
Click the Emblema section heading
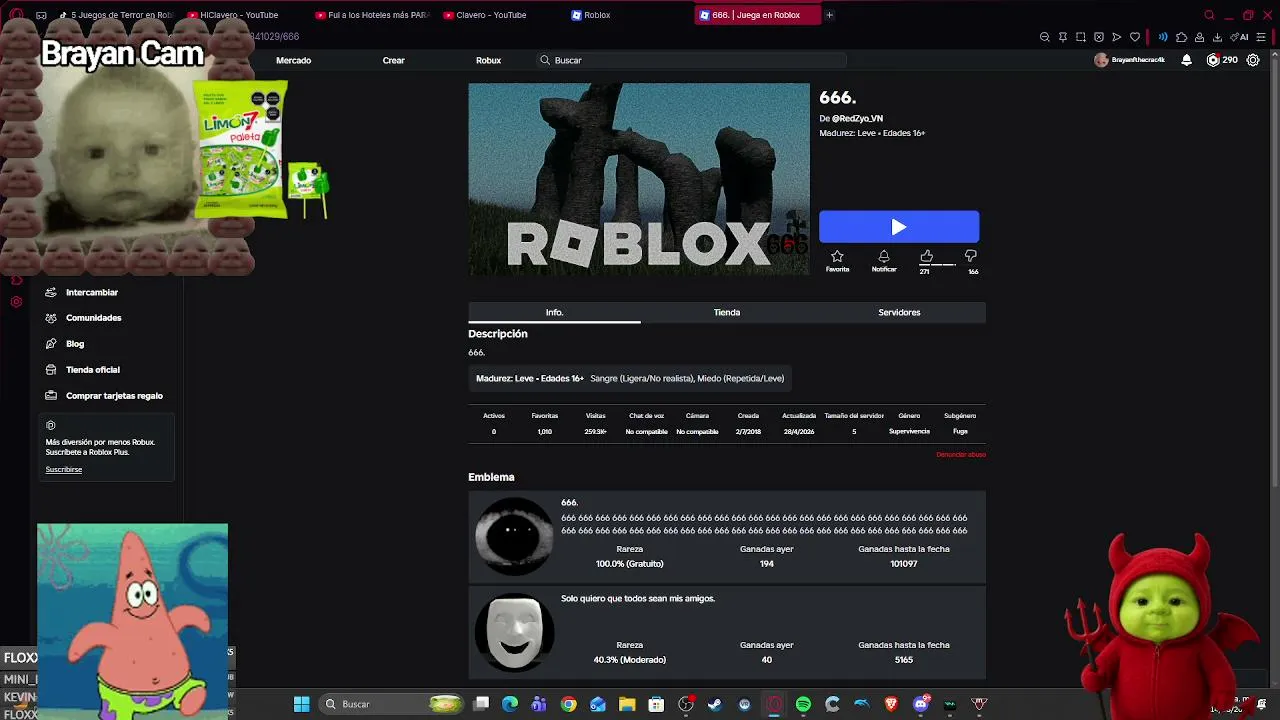tap(491, 477)
